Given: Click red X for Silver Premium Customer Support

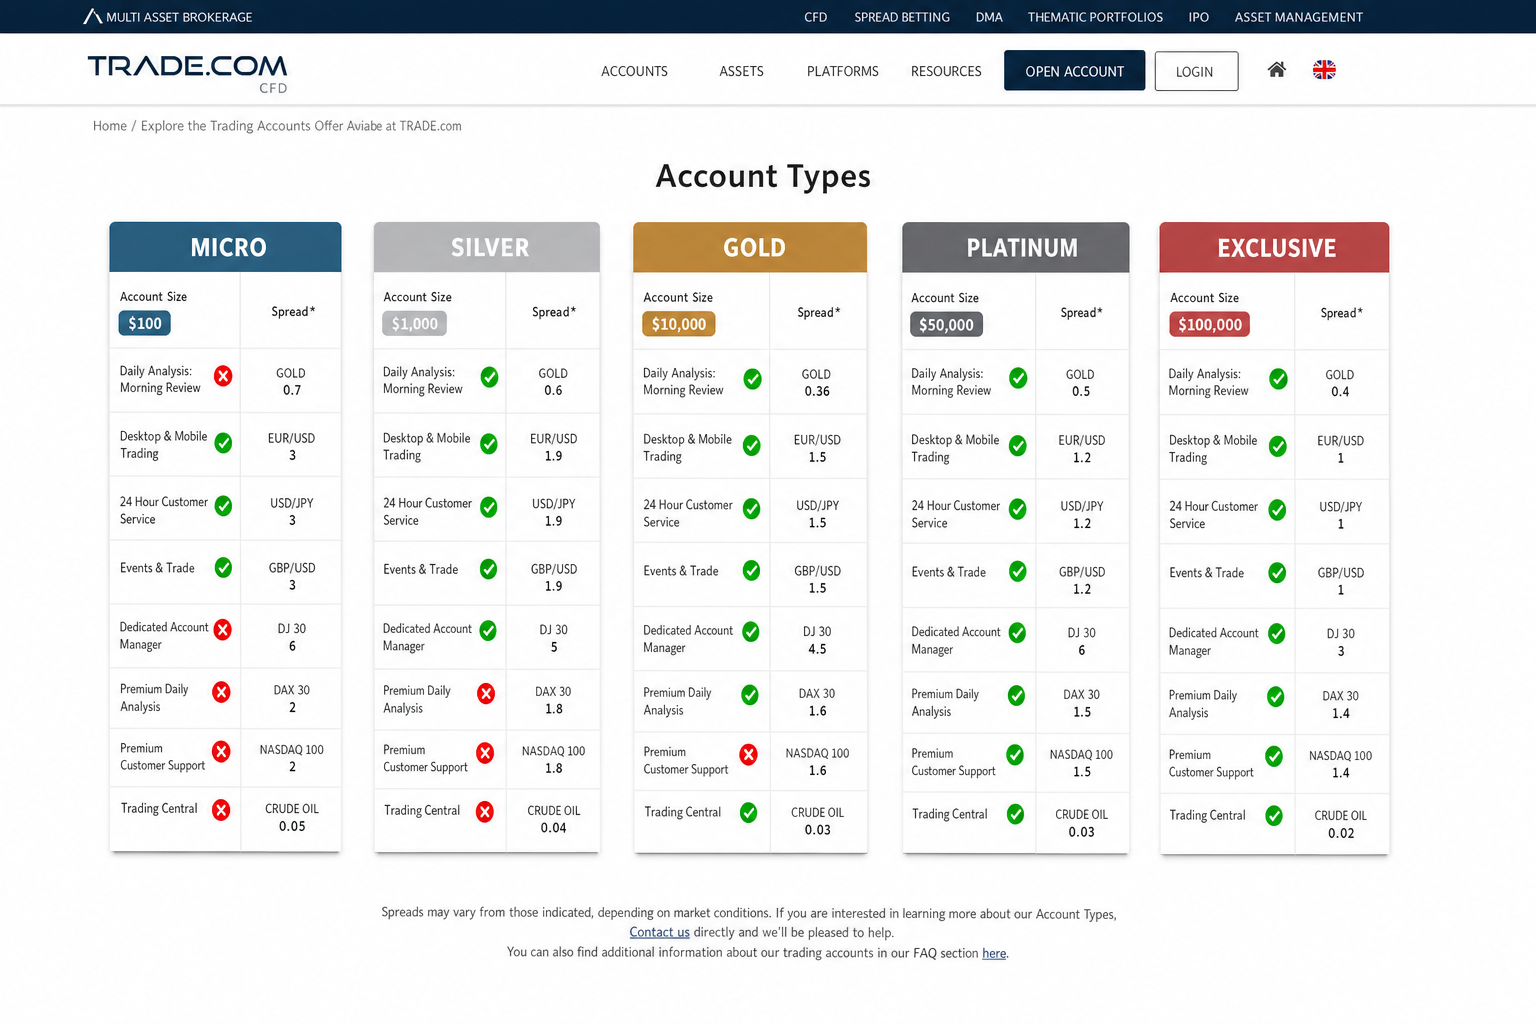Looking at the screenshot, I should 485,753.
